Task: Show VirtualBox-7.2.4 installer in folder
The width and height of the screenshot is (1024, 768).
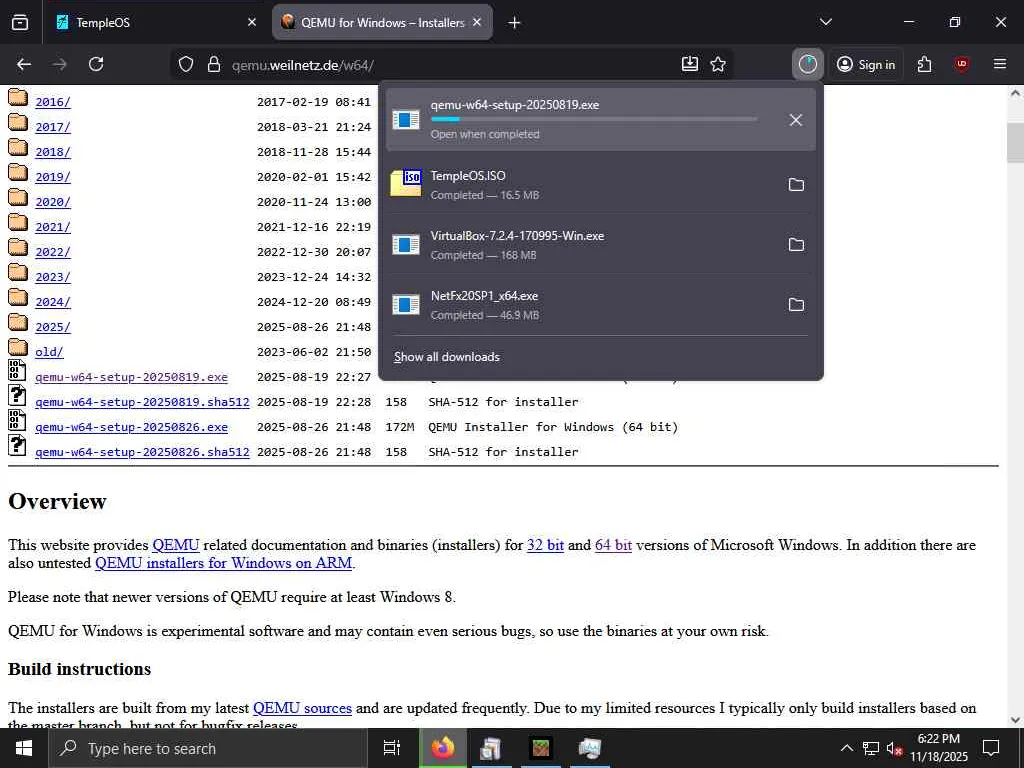Action: tap(796, 245)
